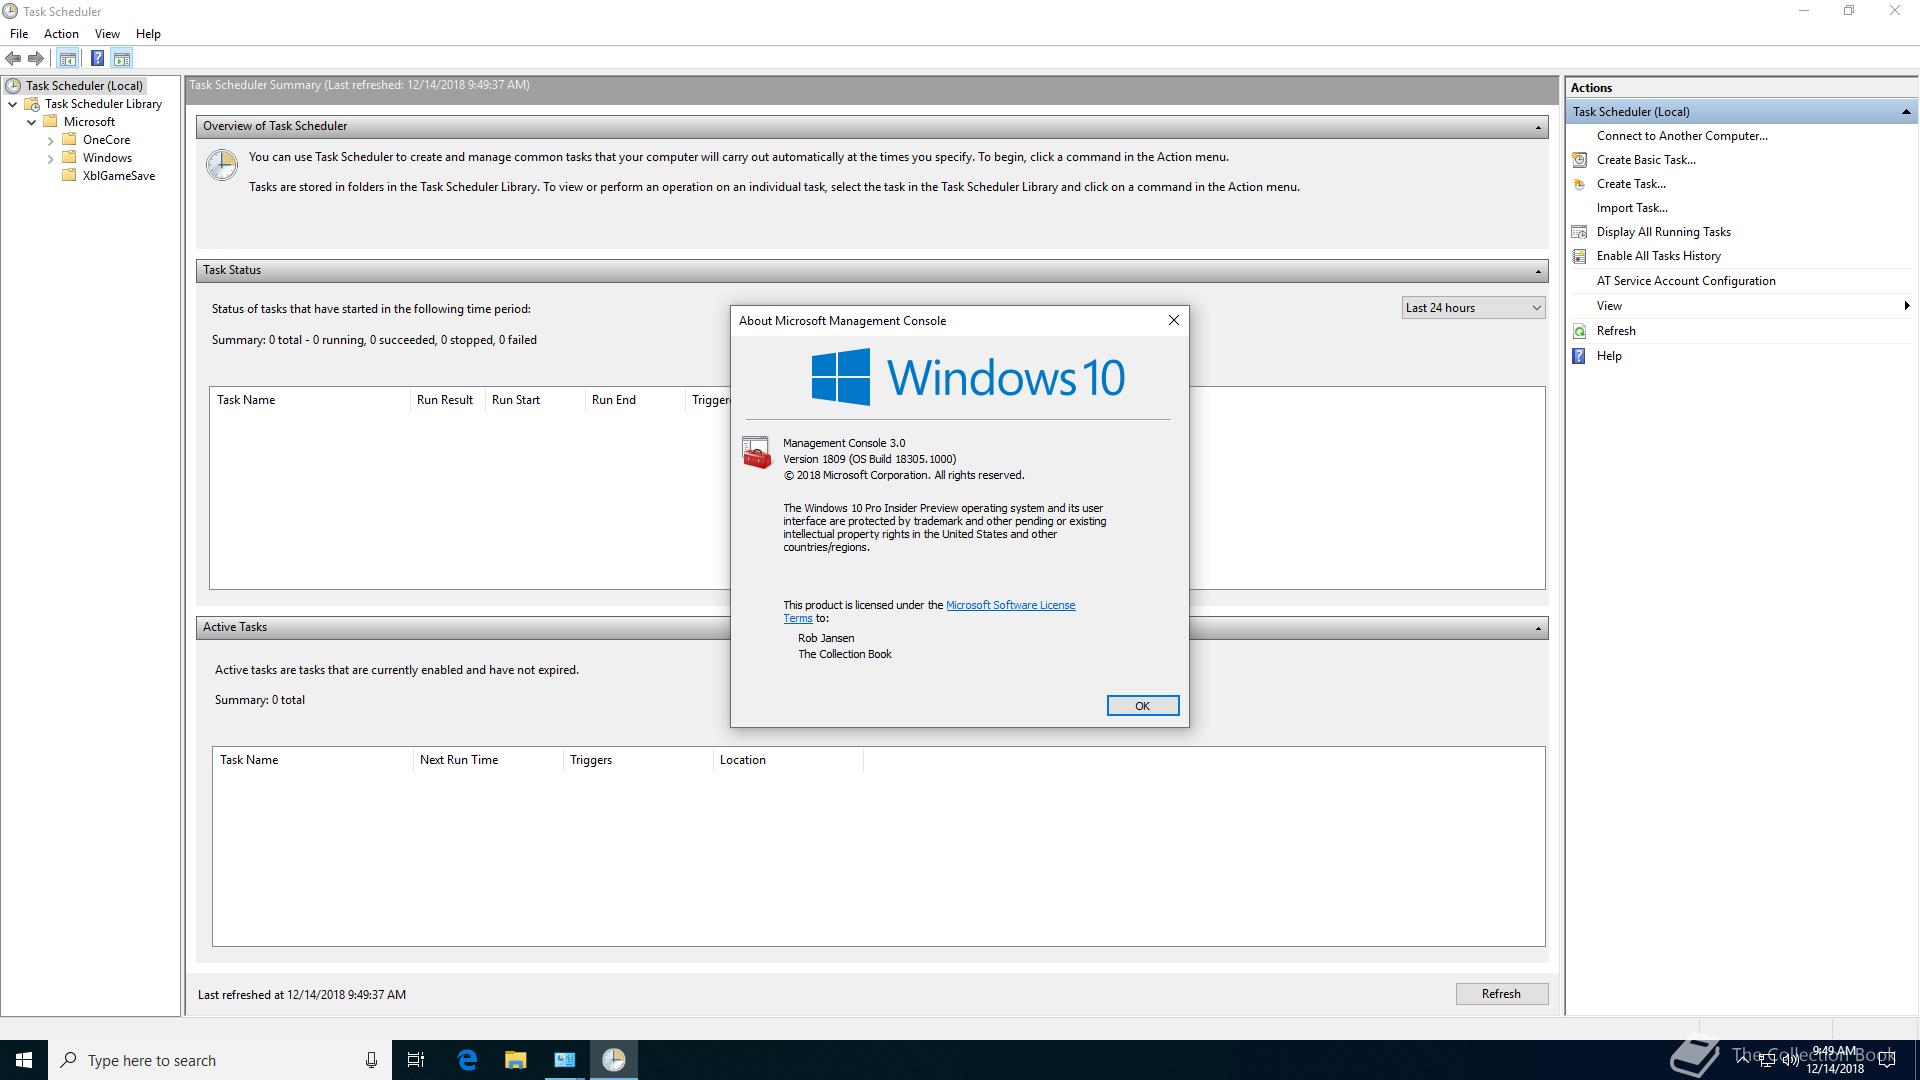Open the Action Center notification icon
1920x1080 pixels.
pyautogui.click(x=1887, y=1061)
